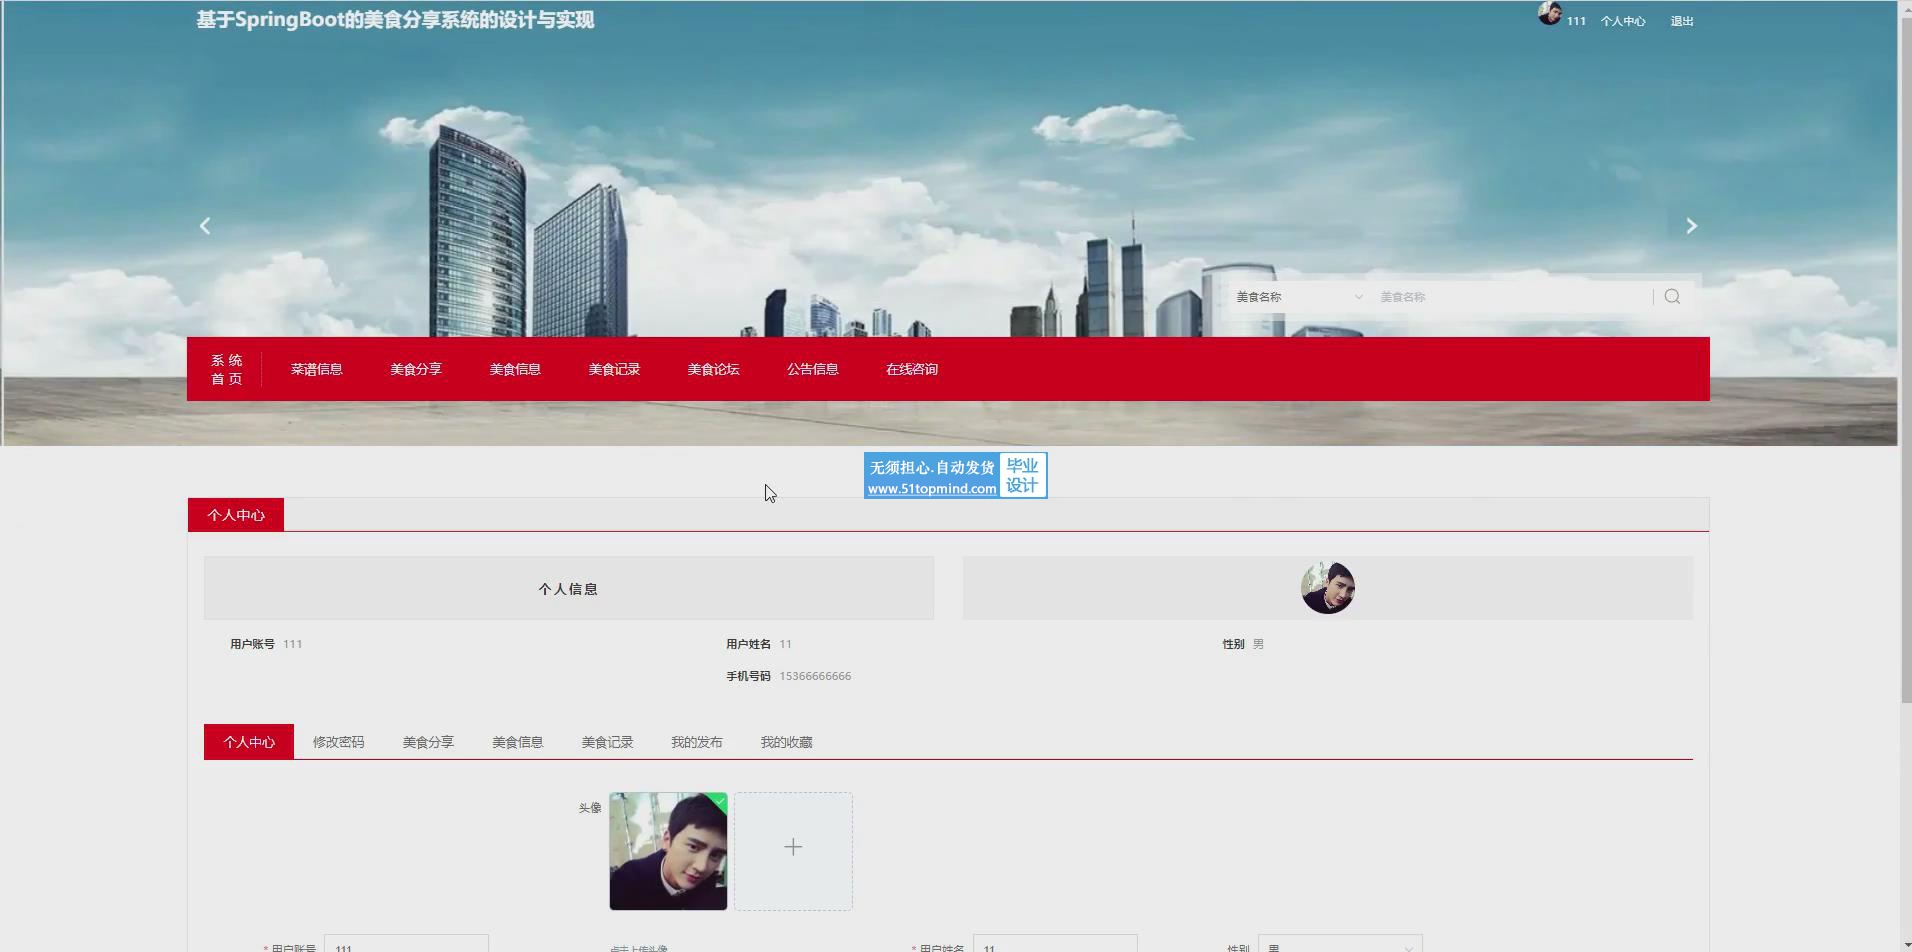Click the 个人信息 panel heading
This screenshot has height=952, width=1912.
568,589
